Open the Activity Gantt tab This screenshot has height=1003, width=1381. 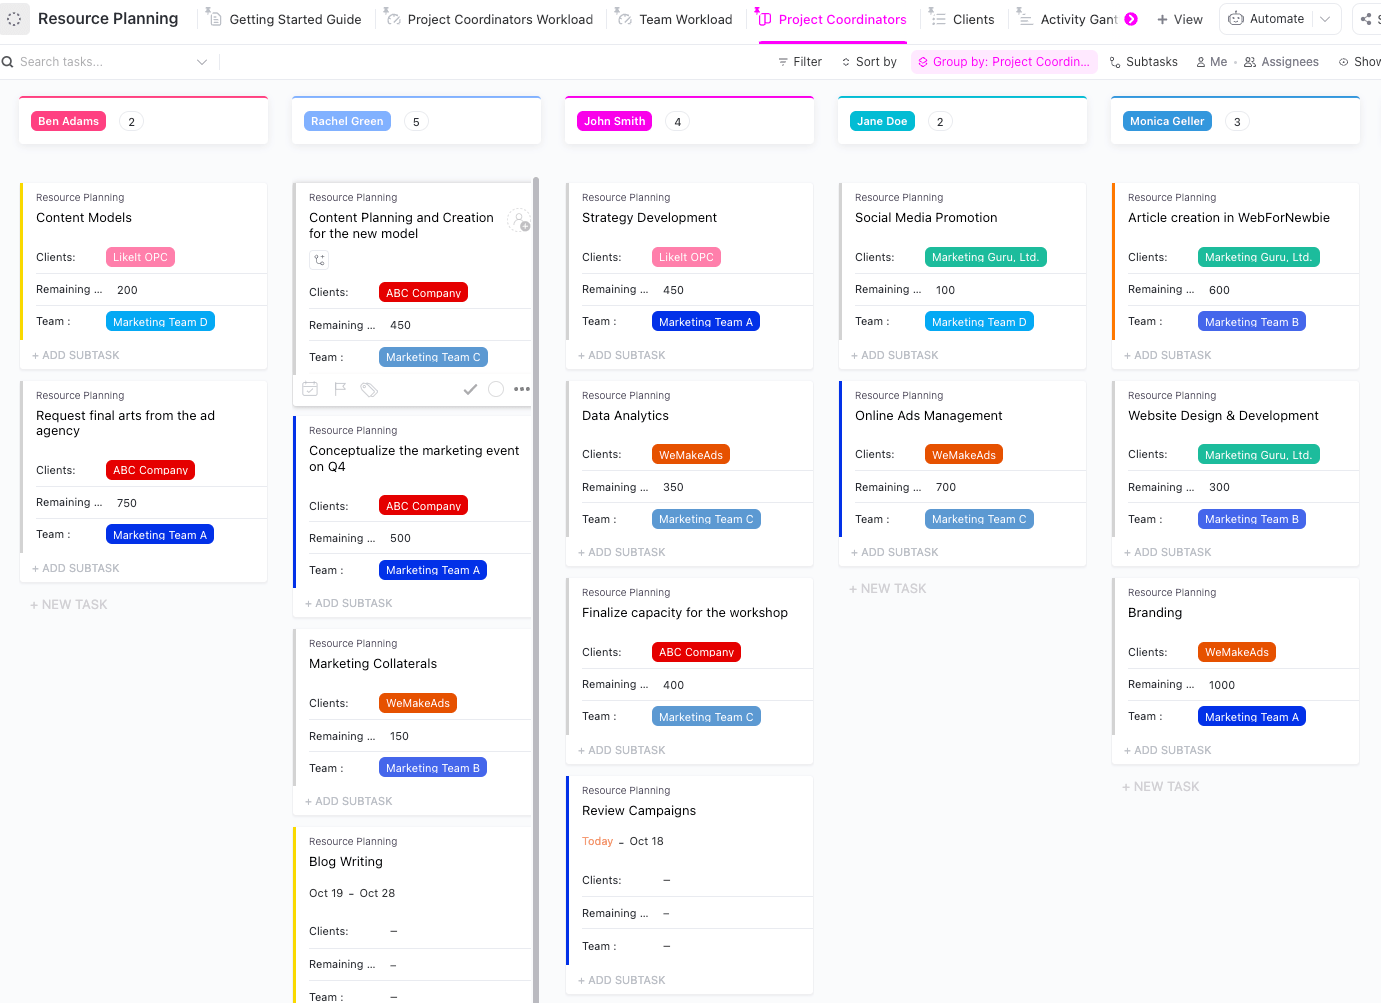[1068, 19]
